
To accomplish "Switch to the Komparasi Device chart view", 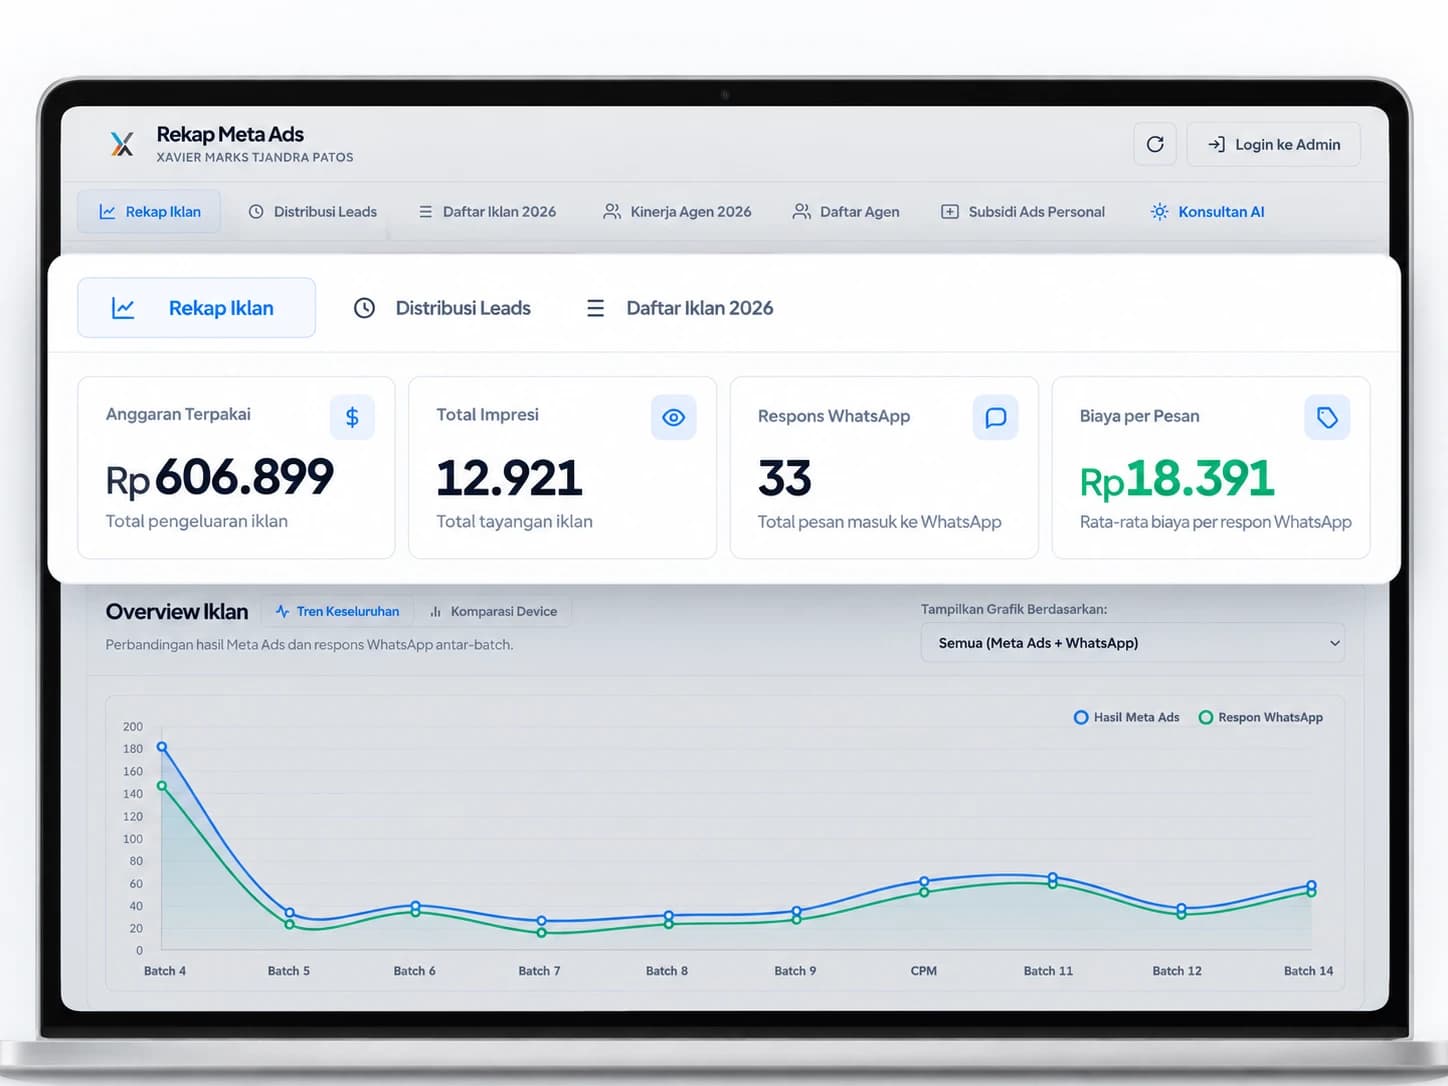I will point(493,611).
